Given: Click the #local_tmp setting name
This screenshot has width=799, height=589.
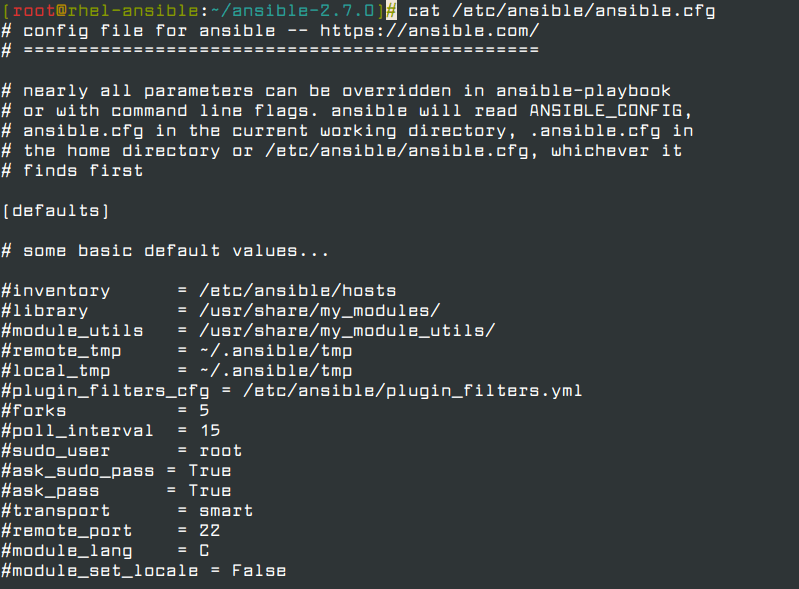Looking at the screenshot, I should click(51, 371).
